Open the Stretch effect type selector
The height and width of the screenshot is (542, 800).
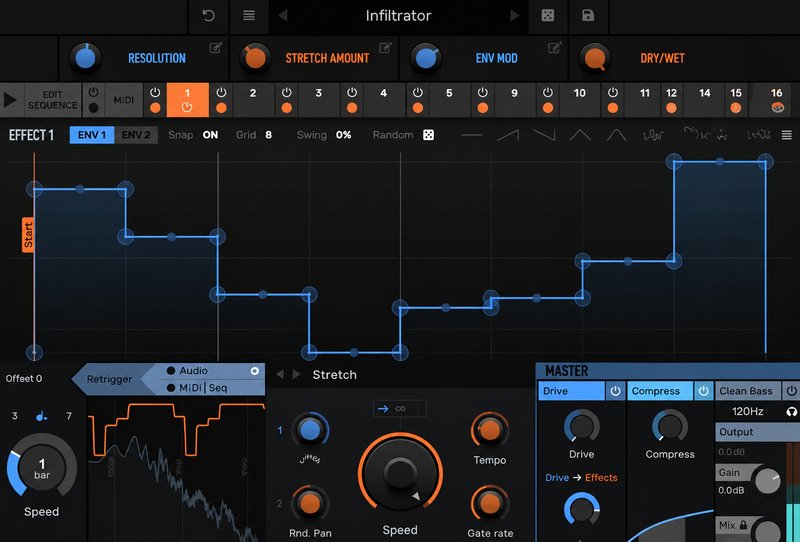(x=335, y=375)
